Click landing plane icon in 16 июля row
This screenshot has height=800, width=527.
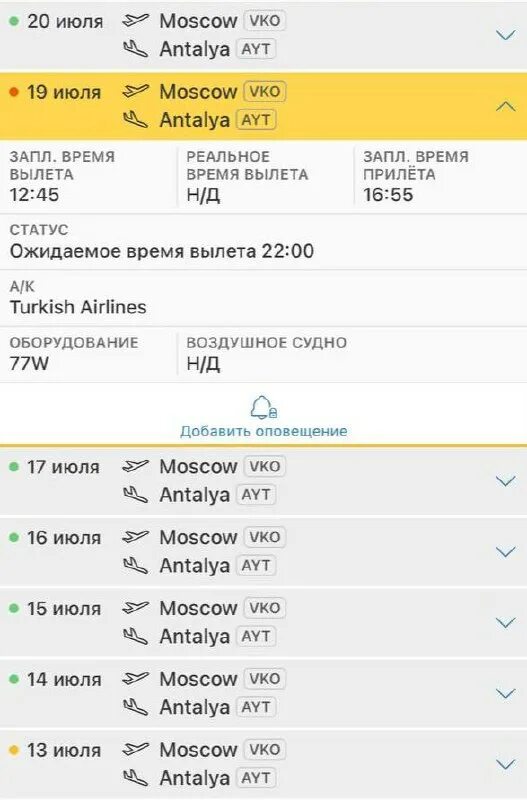[136, 565]
